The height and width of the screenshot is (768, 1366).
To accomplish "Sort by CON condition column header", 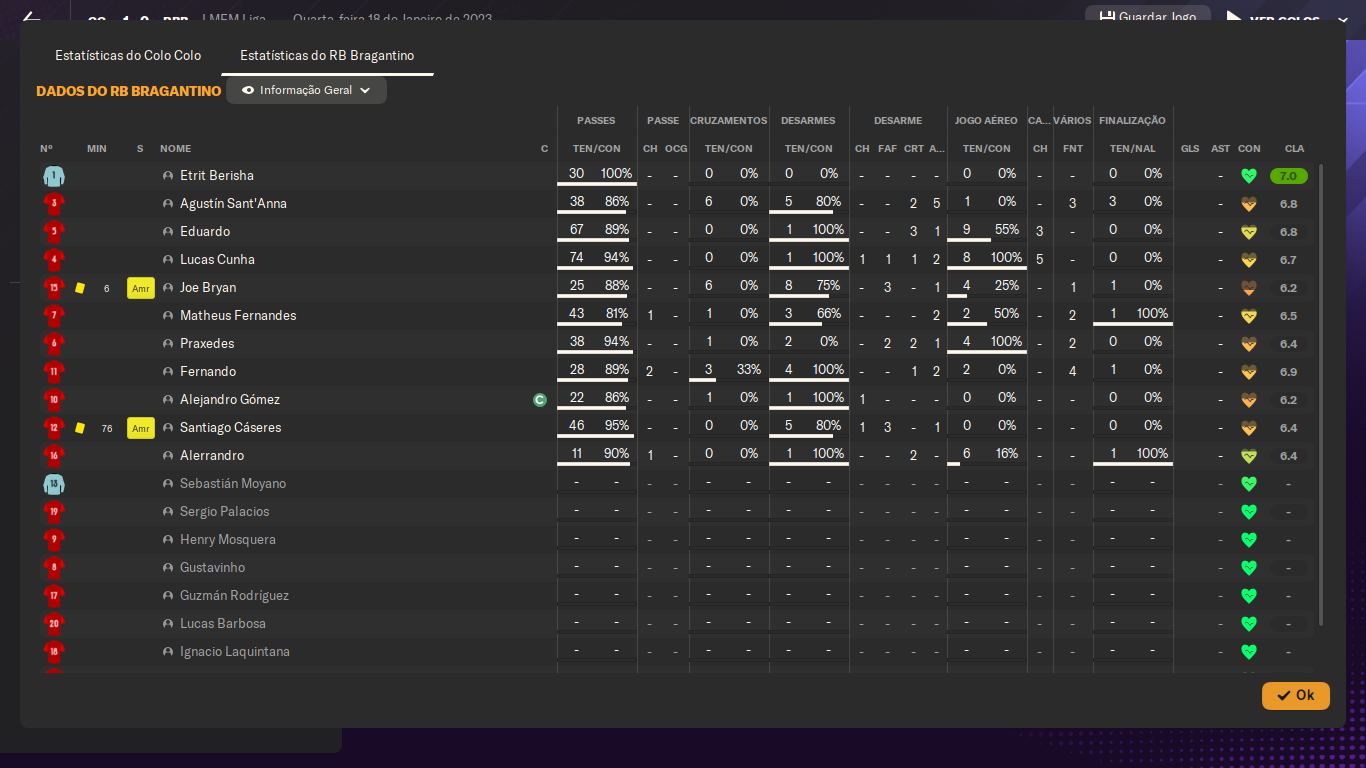I will [x=1249, y=149].
